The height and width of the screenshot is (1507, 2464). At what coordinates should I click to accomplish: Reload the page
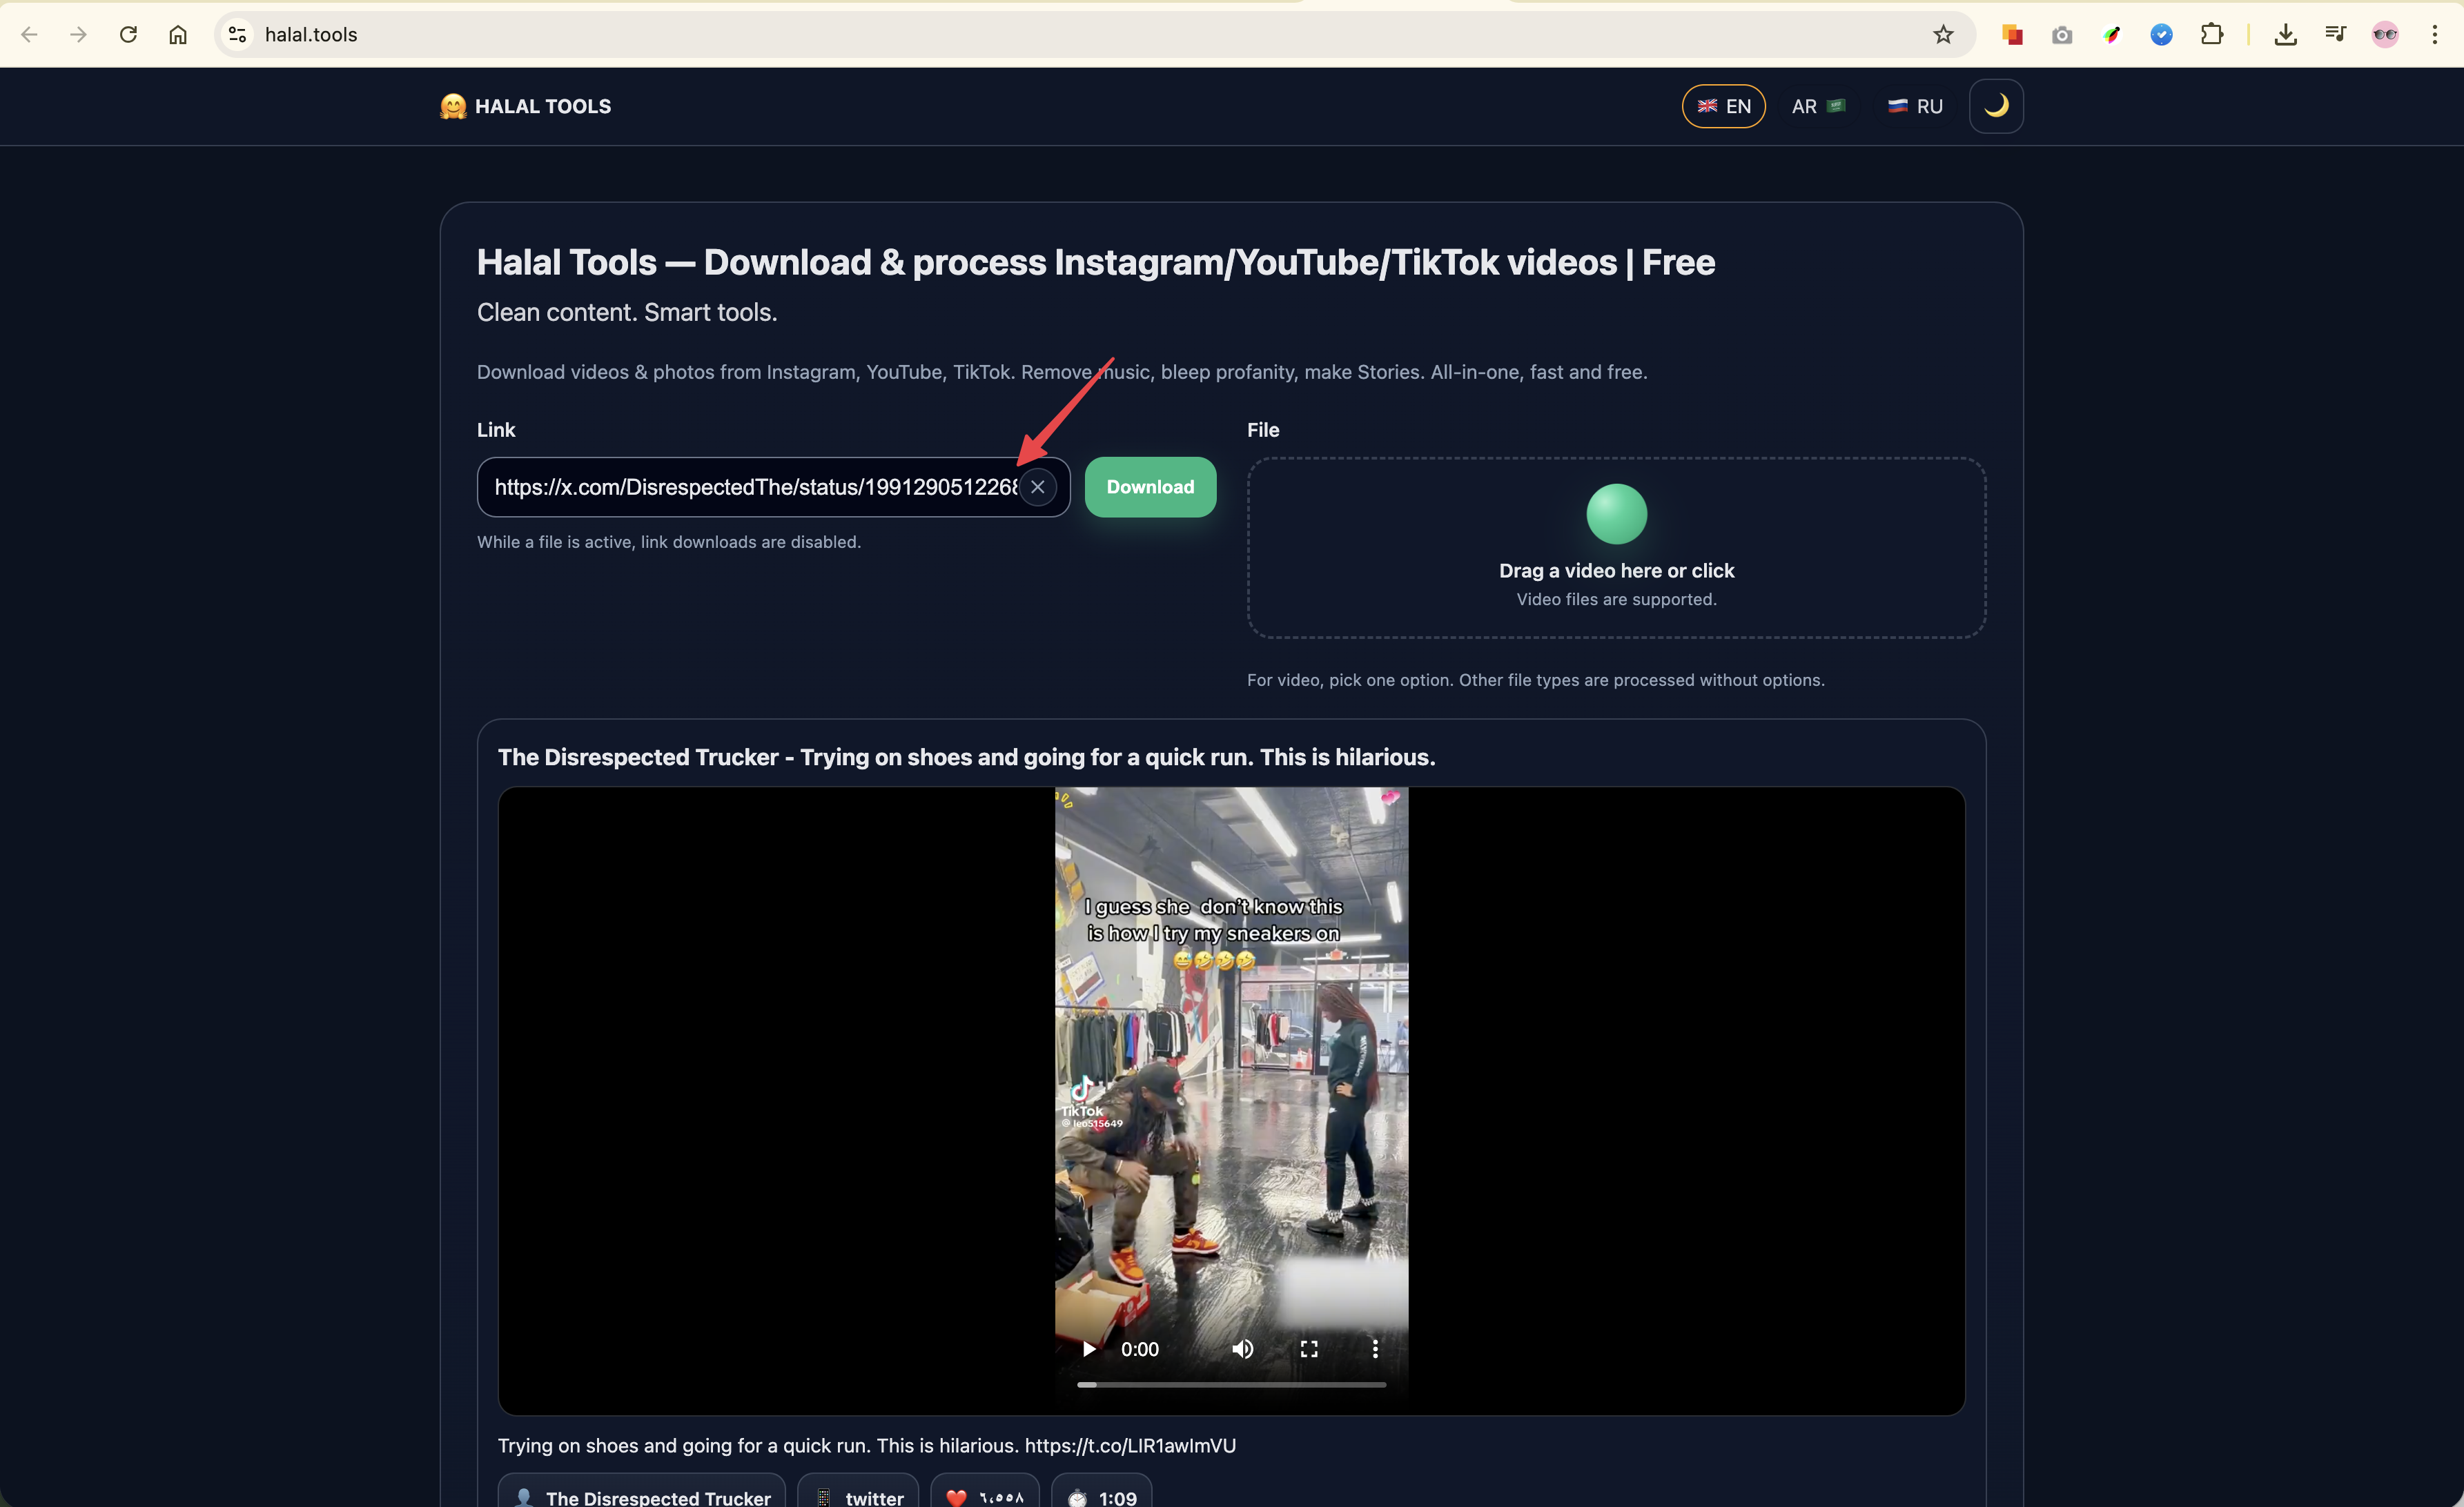pyautogui.click(x=128, y=35)
